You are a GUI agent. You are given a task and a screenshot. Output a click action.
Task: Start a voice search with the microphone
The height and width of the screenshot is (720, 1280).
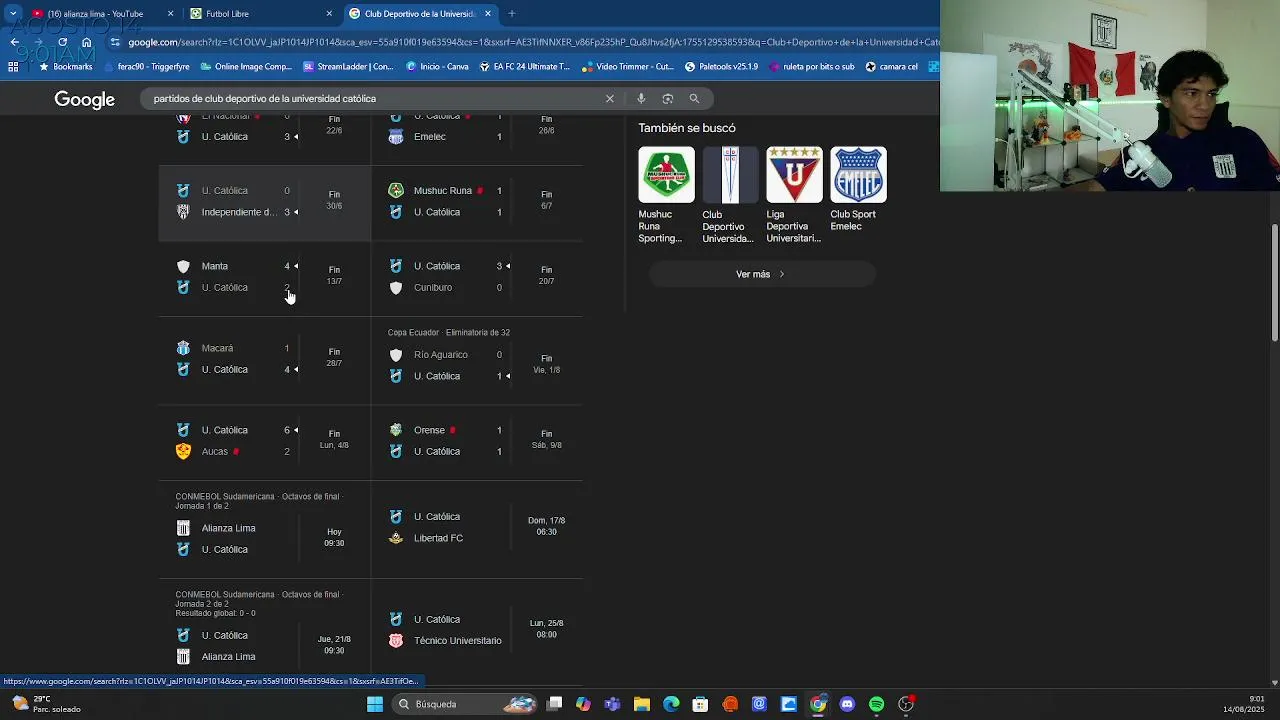[641, 99]
